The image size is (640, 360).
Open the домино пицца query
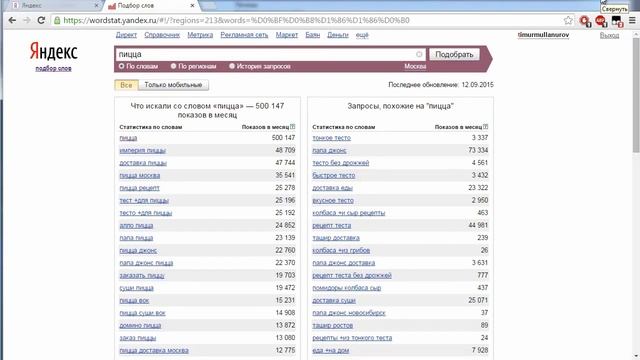click(140, 325)
